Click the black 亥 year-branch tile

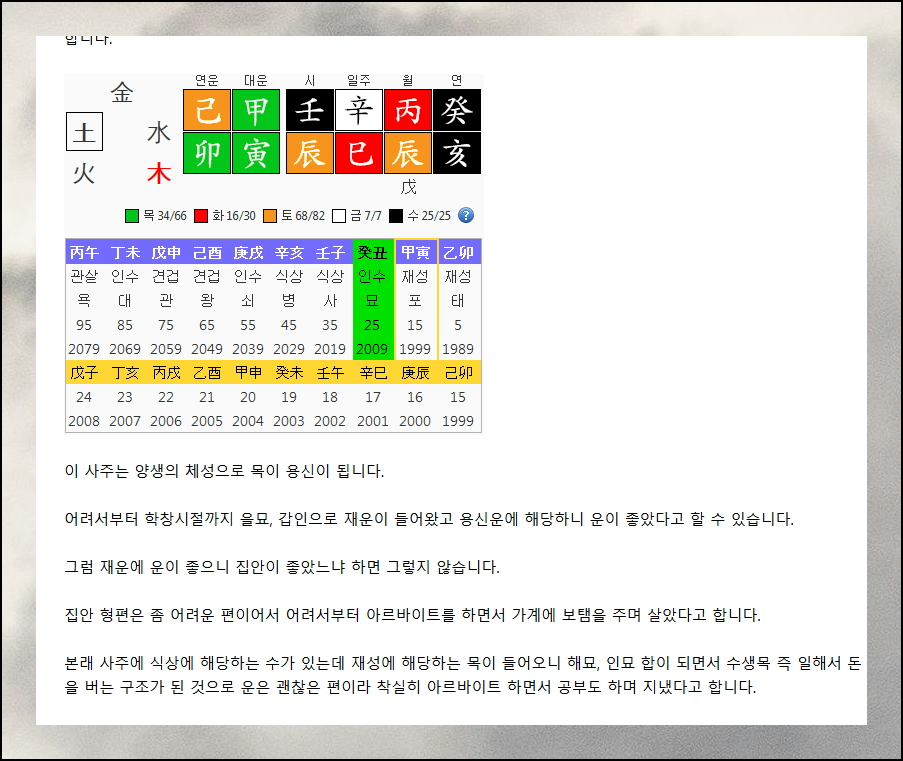(x=457, y=153)
